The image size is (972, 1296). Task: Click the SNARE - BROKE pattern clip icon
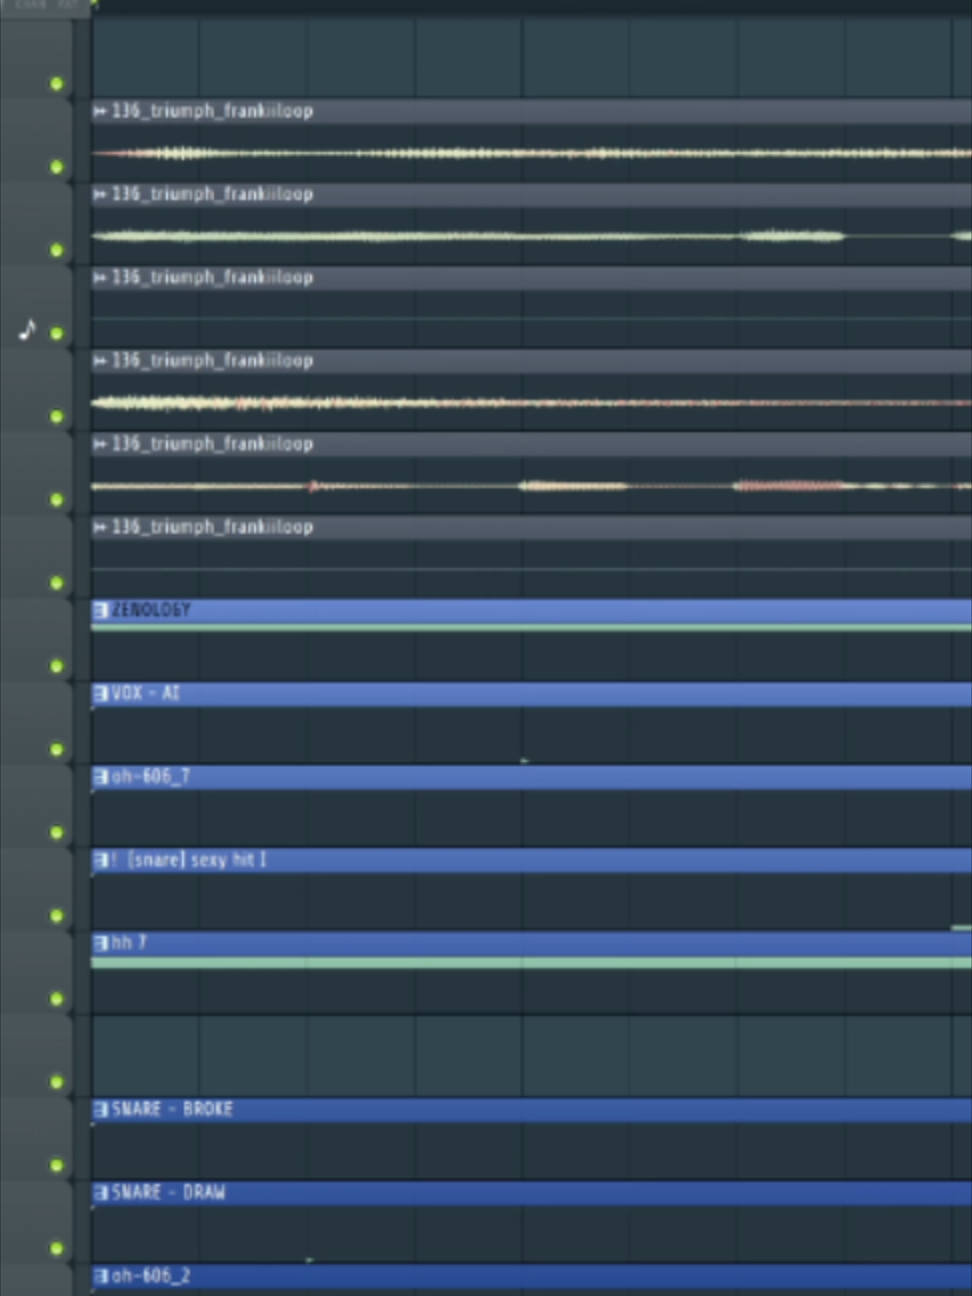(x=100, y=1109)
